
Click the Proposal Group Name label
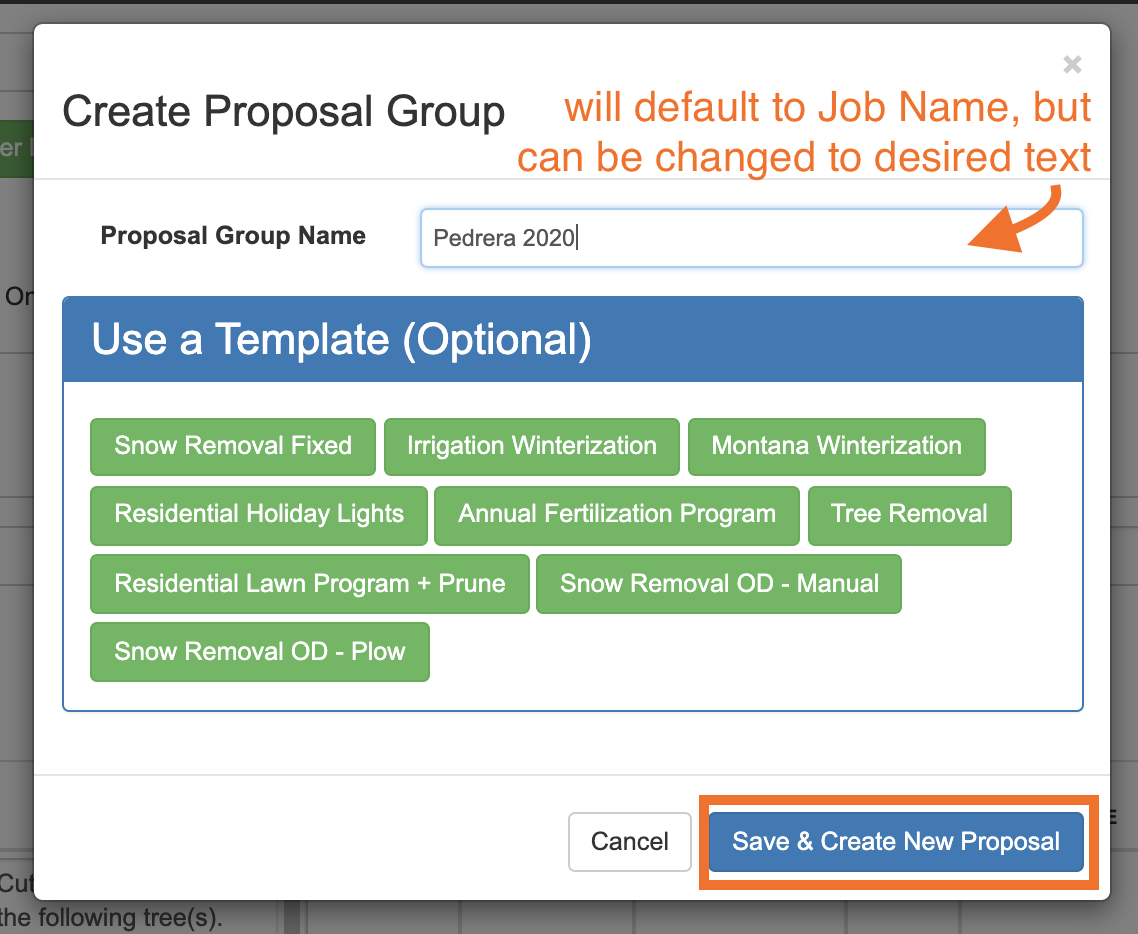pyautogui.click(x=233, y=236)
